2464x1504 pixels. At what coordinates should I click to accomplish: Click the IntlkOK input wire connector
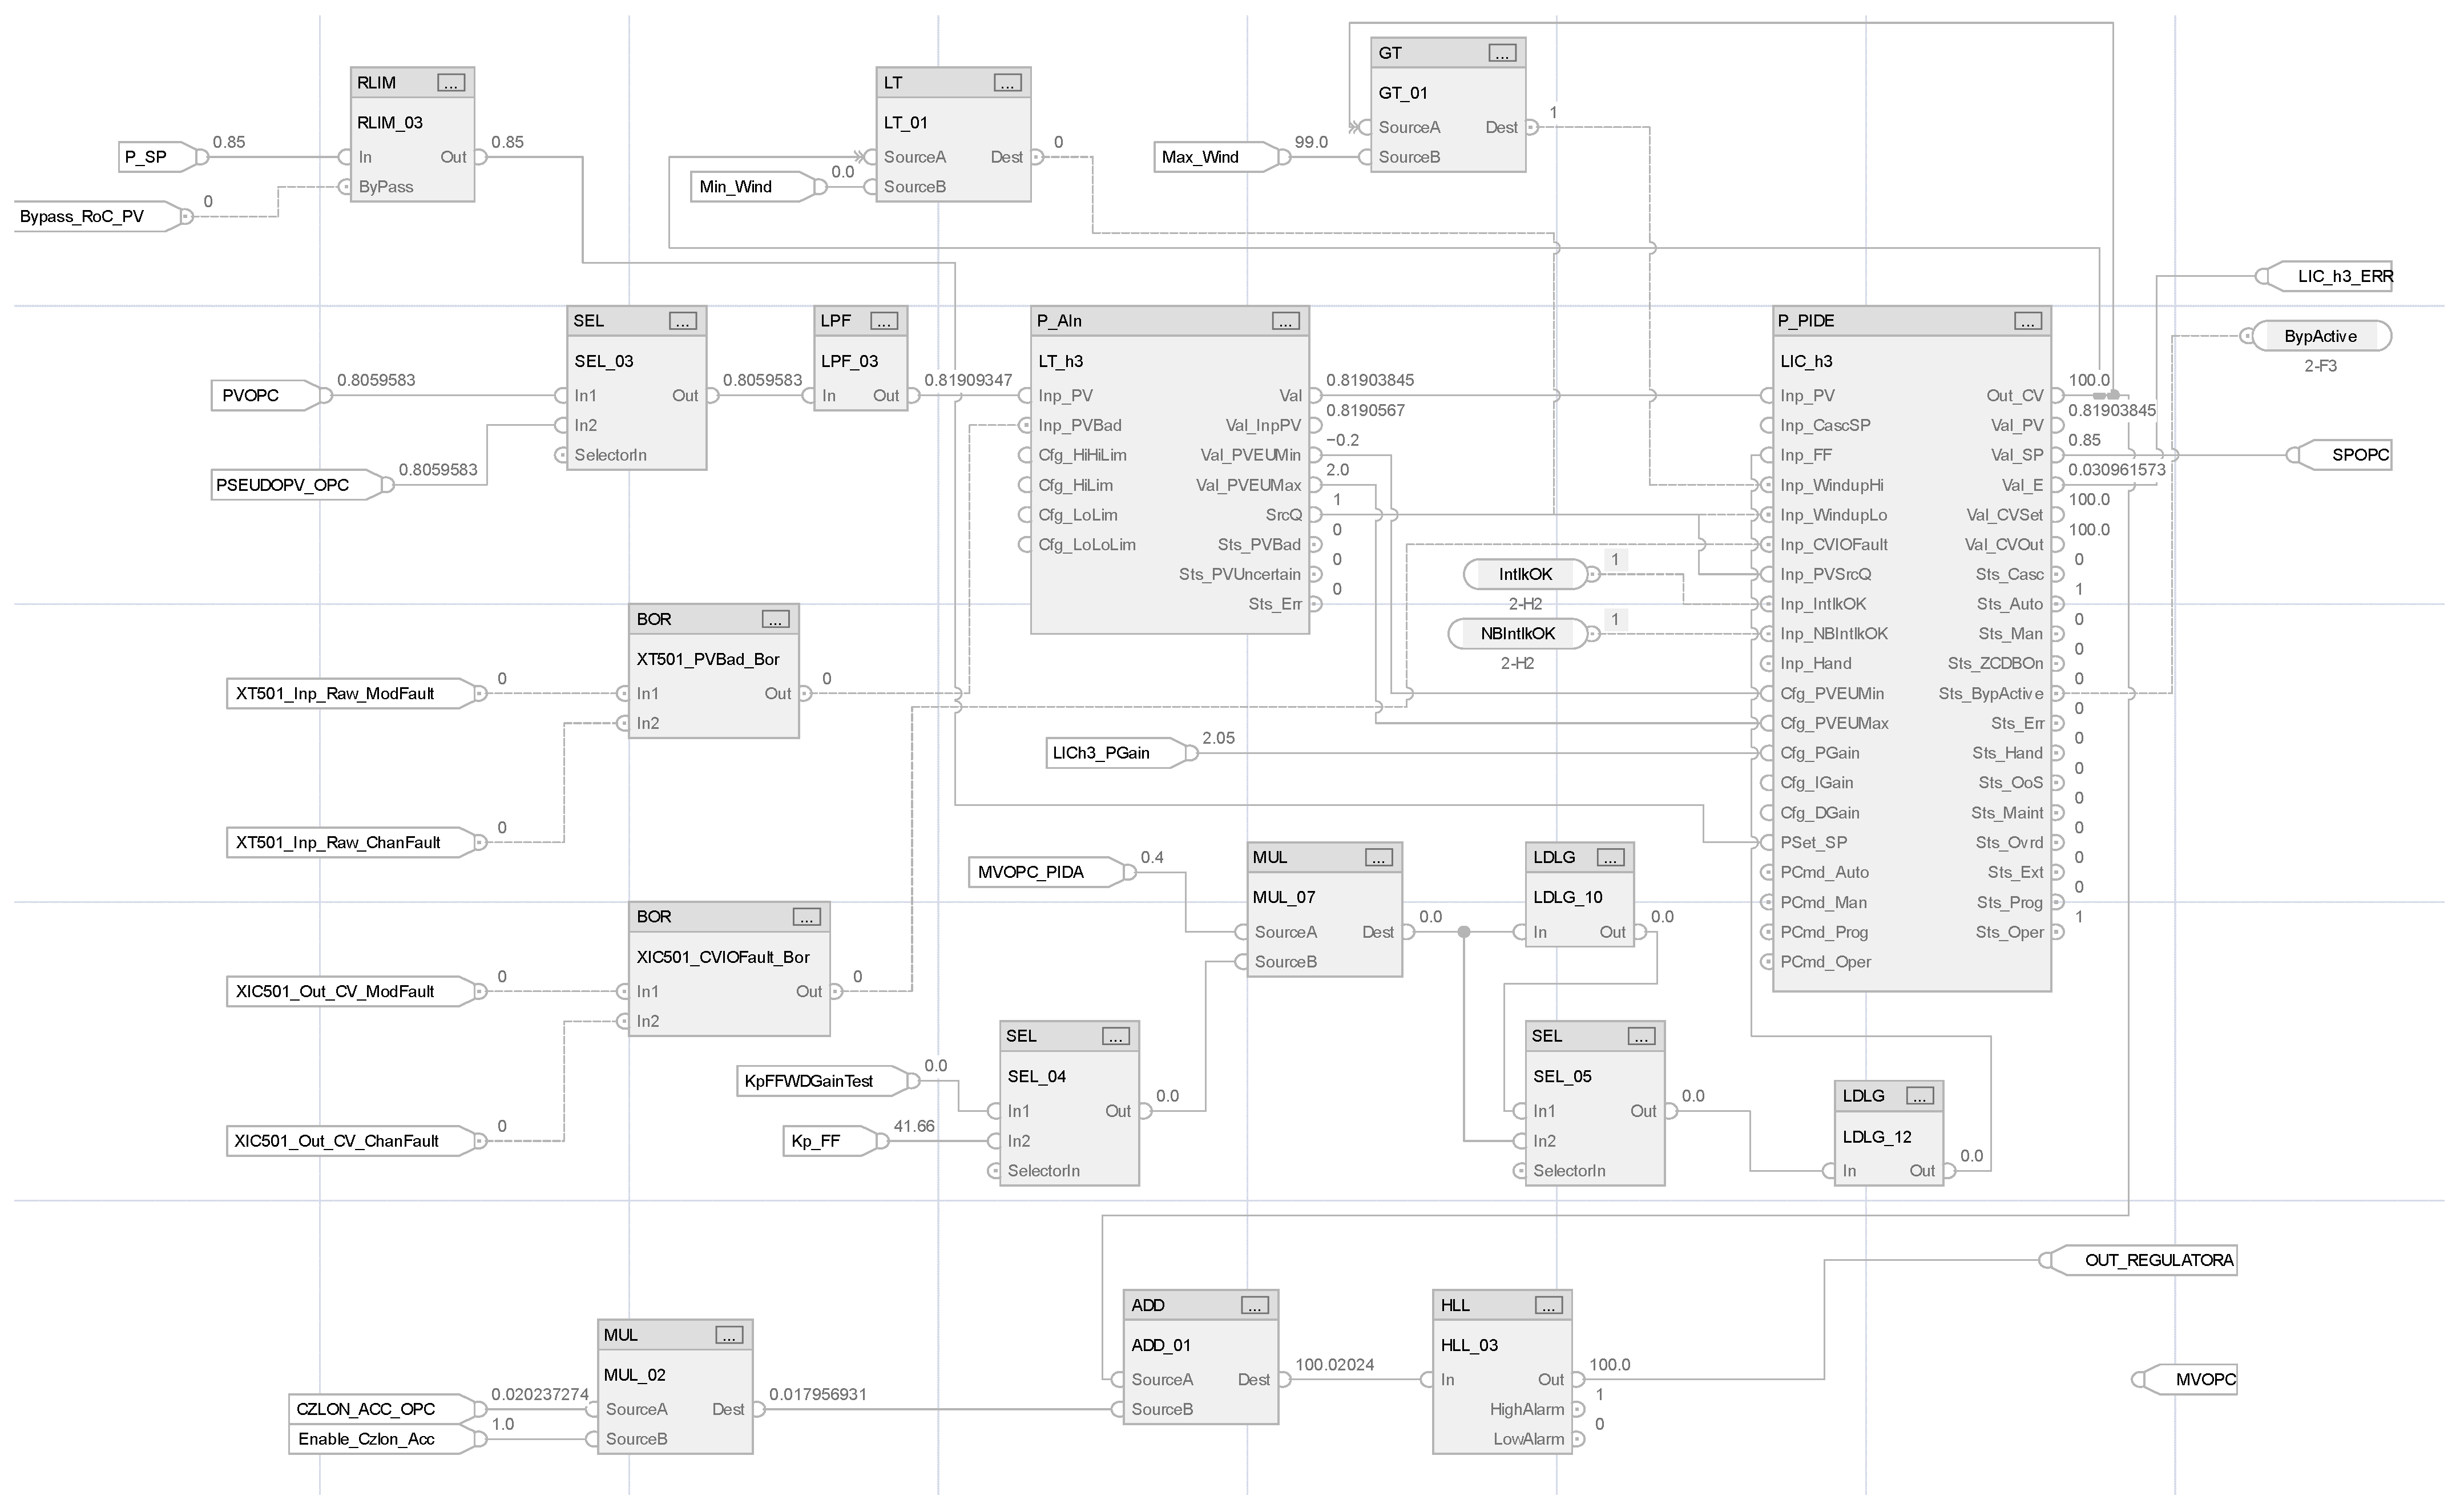click(x=1524, y=575)
